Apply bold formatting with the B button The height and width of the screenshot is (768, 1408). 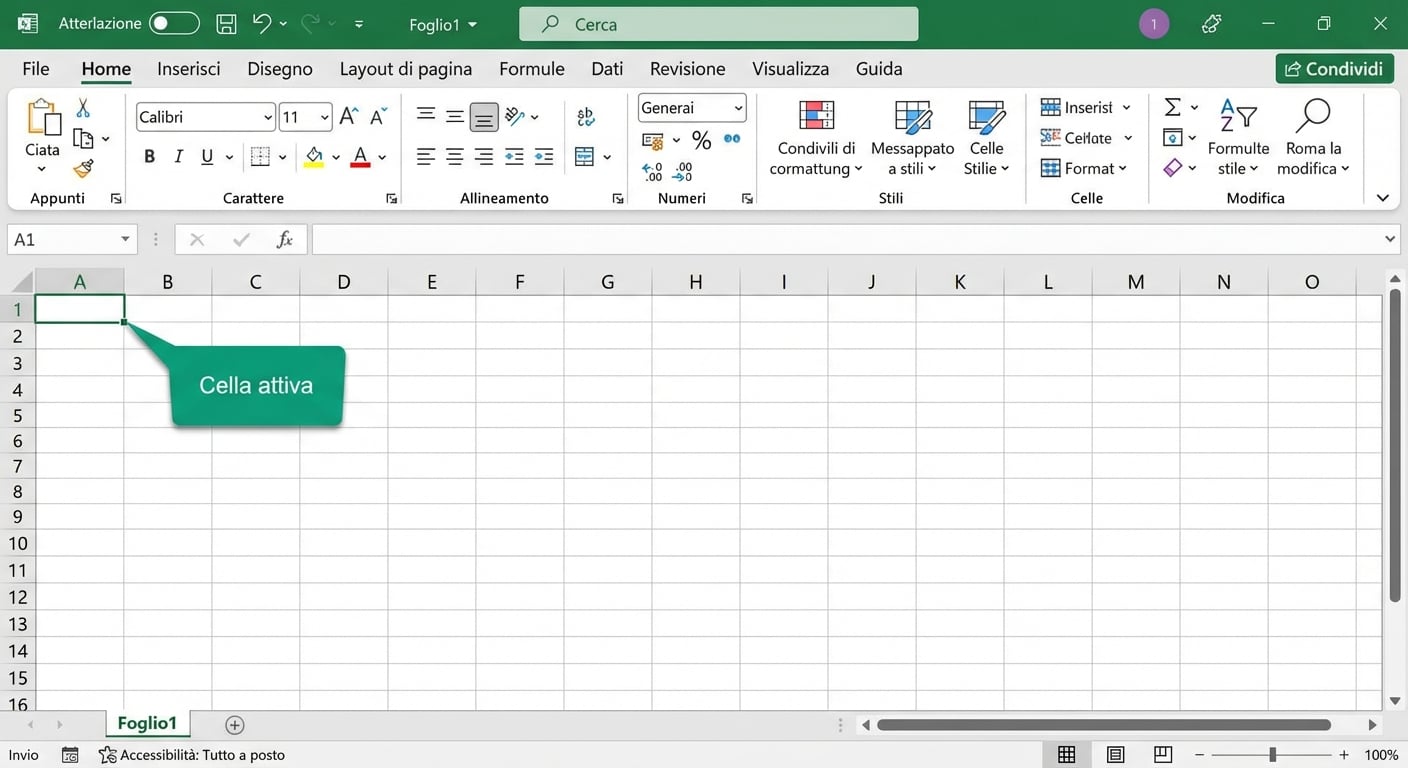coord(149,157)
